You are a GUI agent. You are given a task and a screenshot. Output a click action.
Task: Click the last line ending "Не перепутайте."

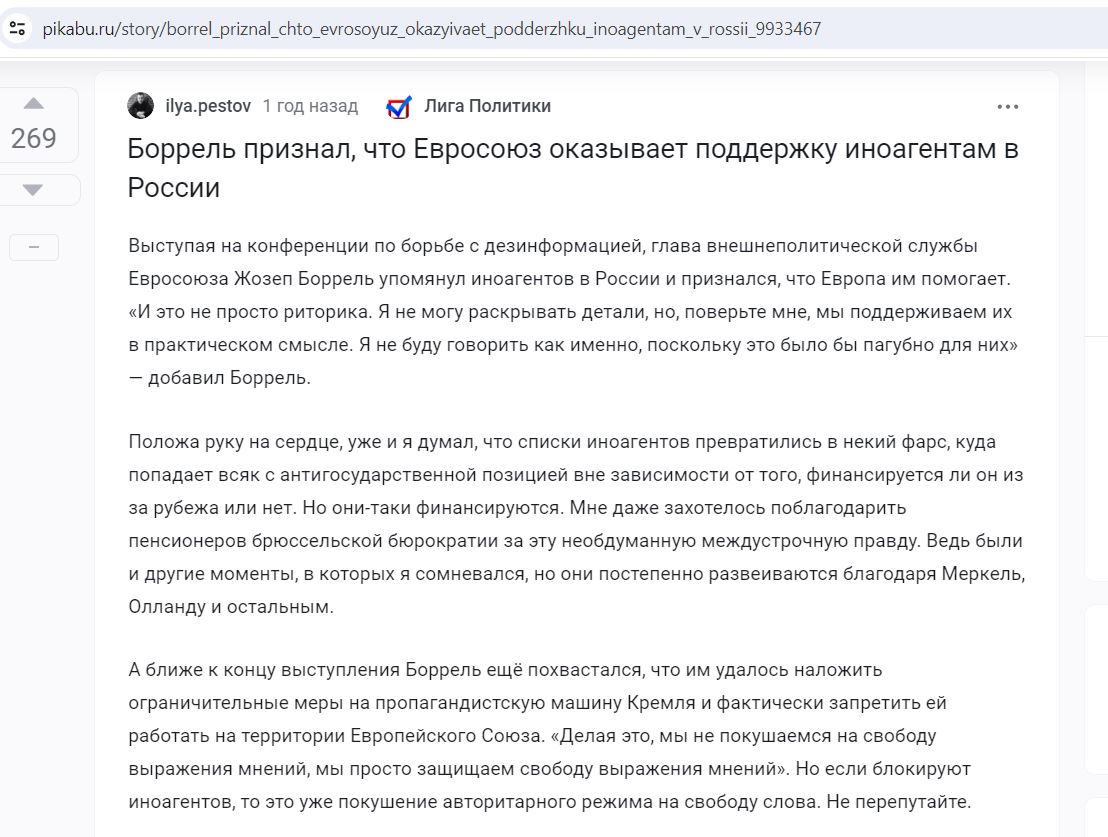point(550,802)
